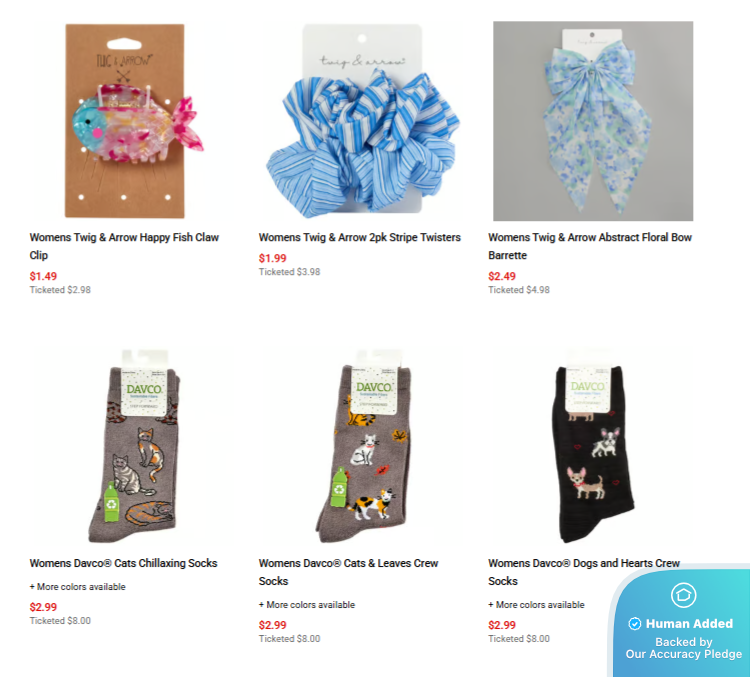This screenshot has width=750, height=677.
Task: Click the Davco Cats & Leaves Crew Socks title
Action: pos(348,572)
